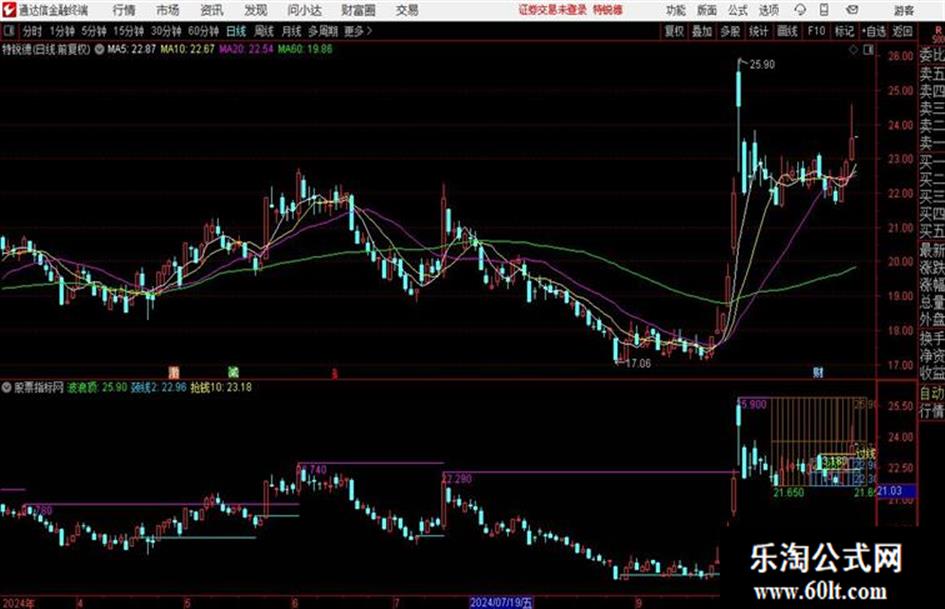The image size is (945, 609).
Task: Switch to 5分钟 period tab
Action: click(93, 31)
